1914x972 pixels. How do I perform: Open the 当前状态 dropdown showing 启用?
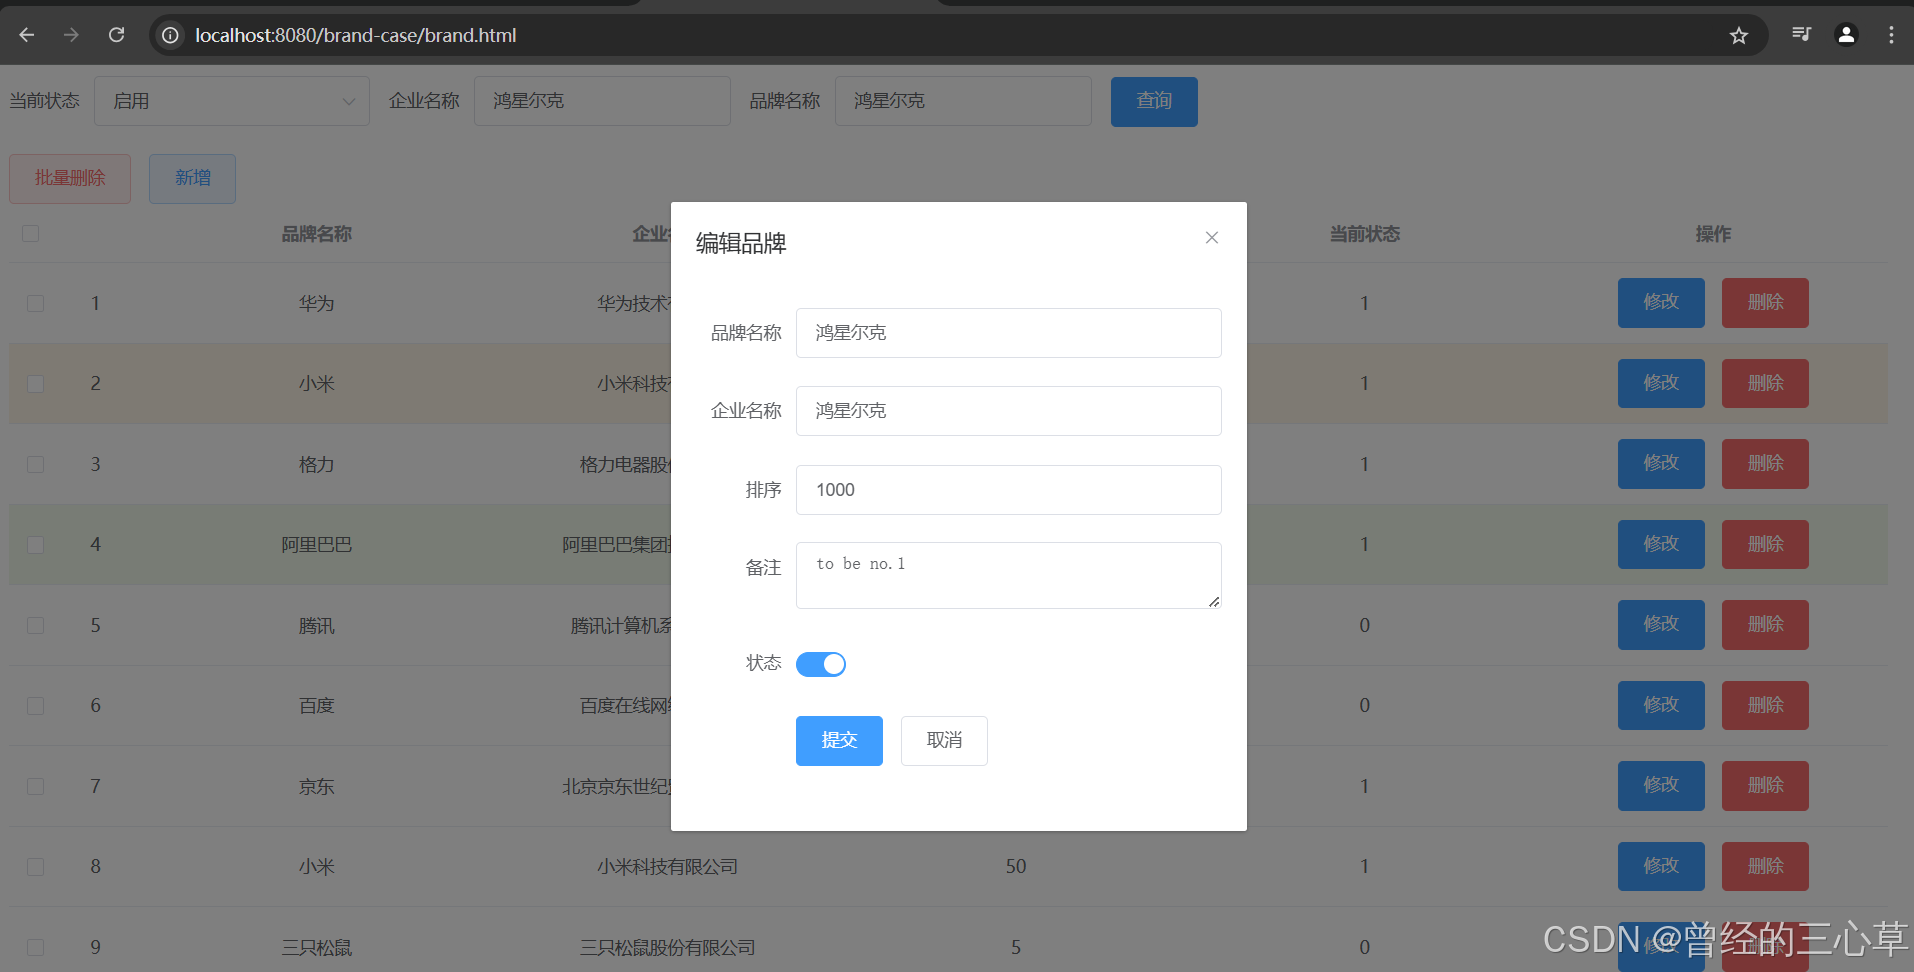coord(232,101)
